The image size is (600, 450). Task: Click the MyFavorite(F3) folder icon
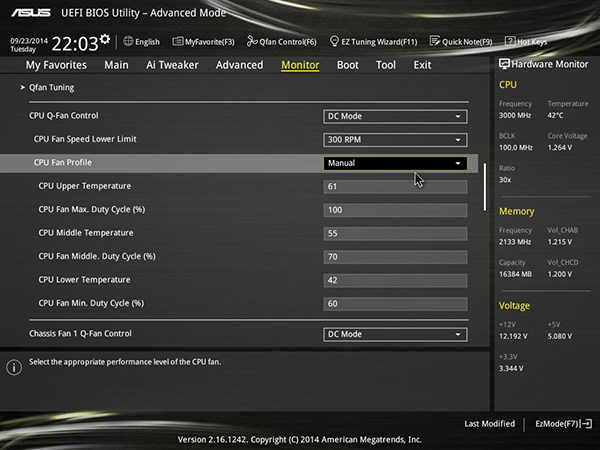click(178, 41)
